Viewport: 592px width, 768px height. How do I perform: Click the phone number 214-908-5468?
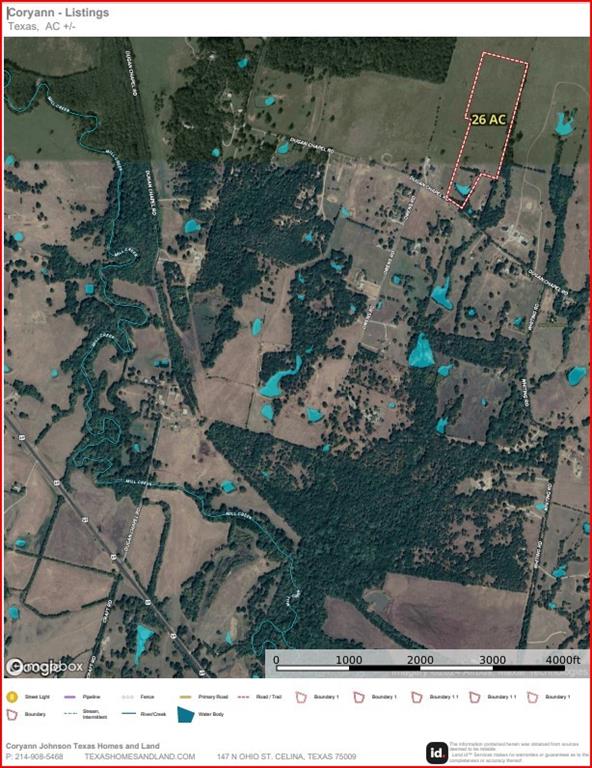point(34,757)
